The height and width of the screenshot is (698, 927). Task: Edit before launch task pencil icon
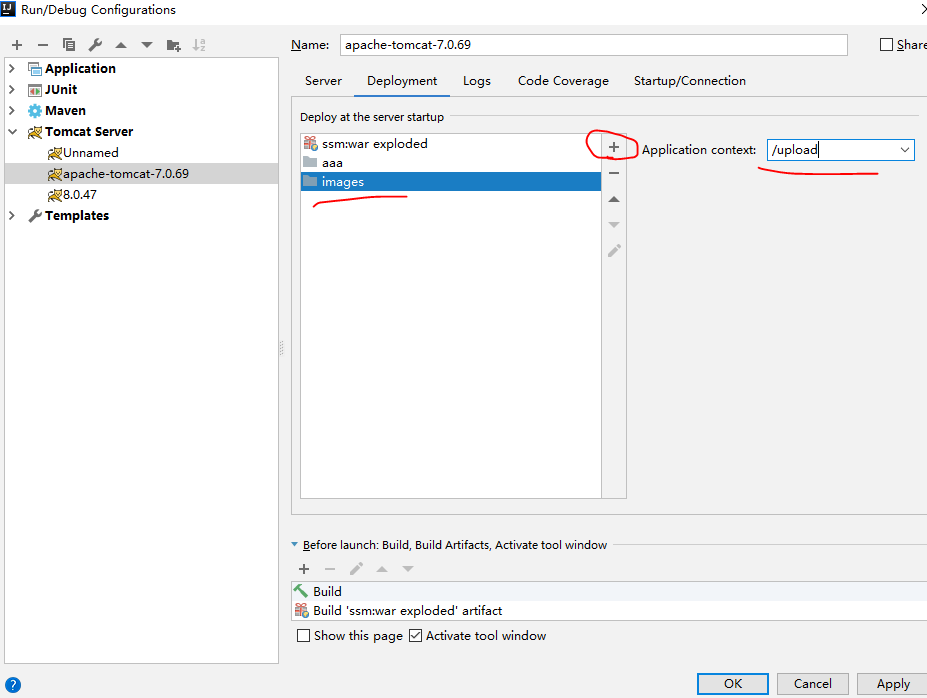[356, 569]
